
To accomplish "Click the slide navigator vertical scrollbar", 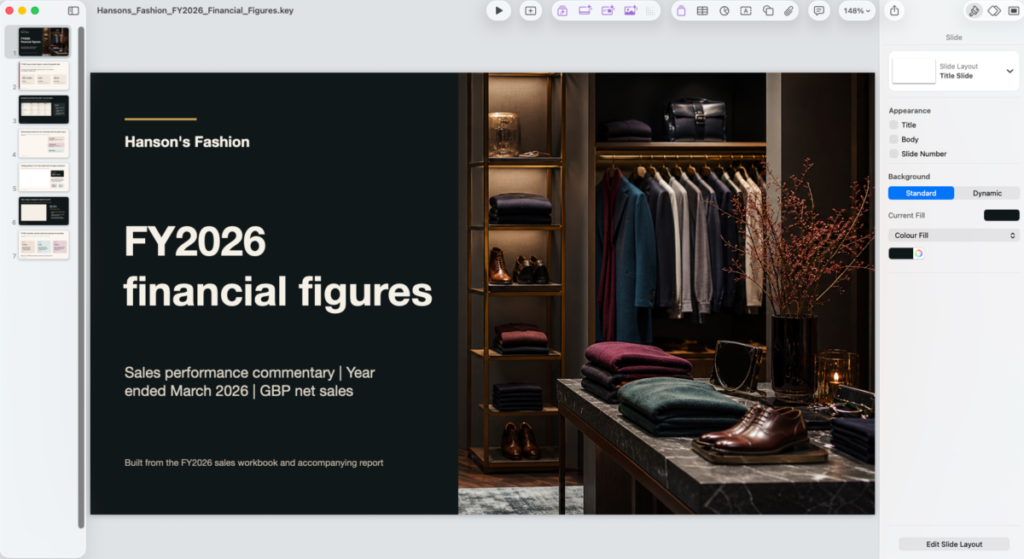I will coord(81,278).
